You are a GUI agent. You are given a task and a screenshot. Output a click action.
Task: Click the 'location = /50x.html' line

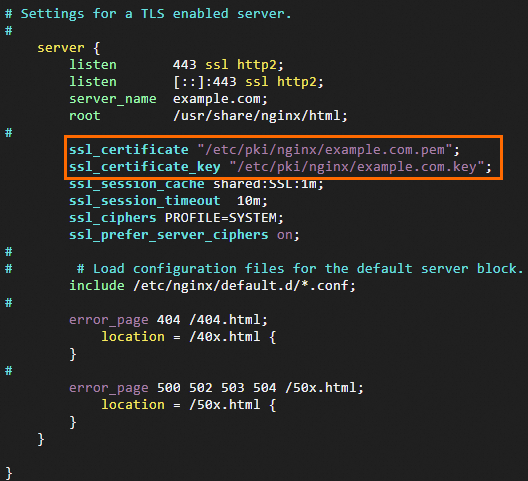pos(189,405)
